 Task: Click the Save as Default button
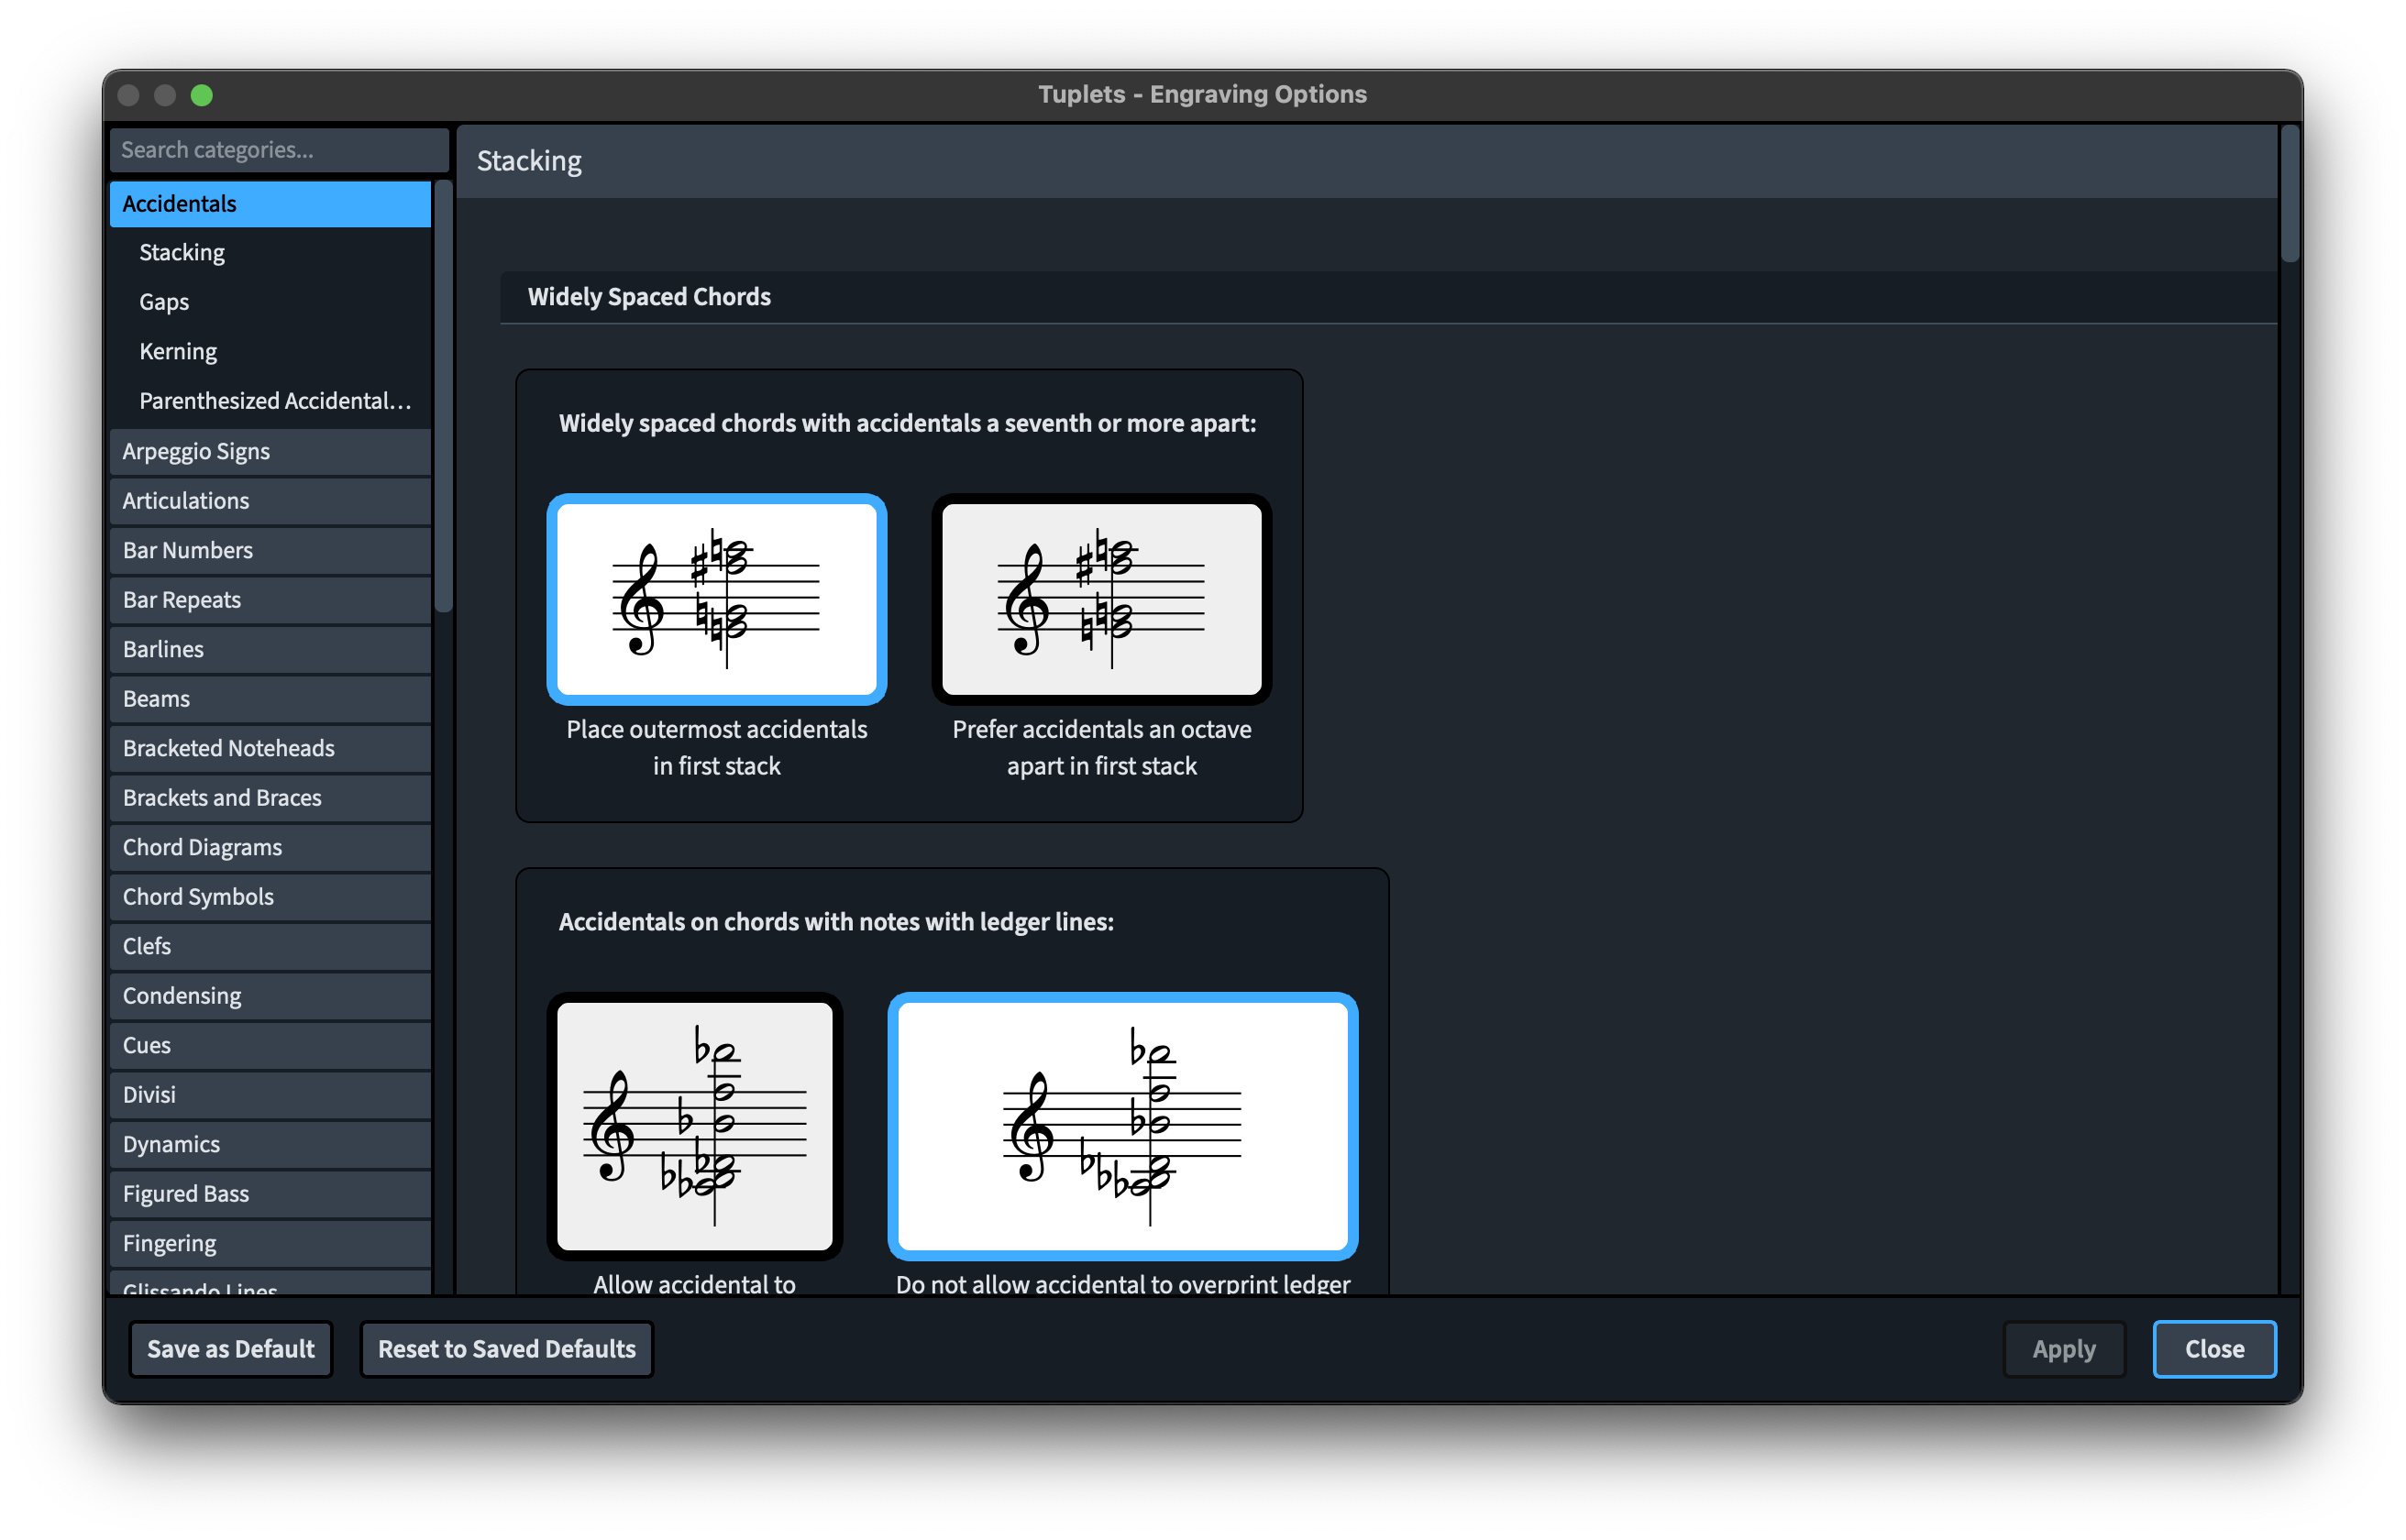231,1349
